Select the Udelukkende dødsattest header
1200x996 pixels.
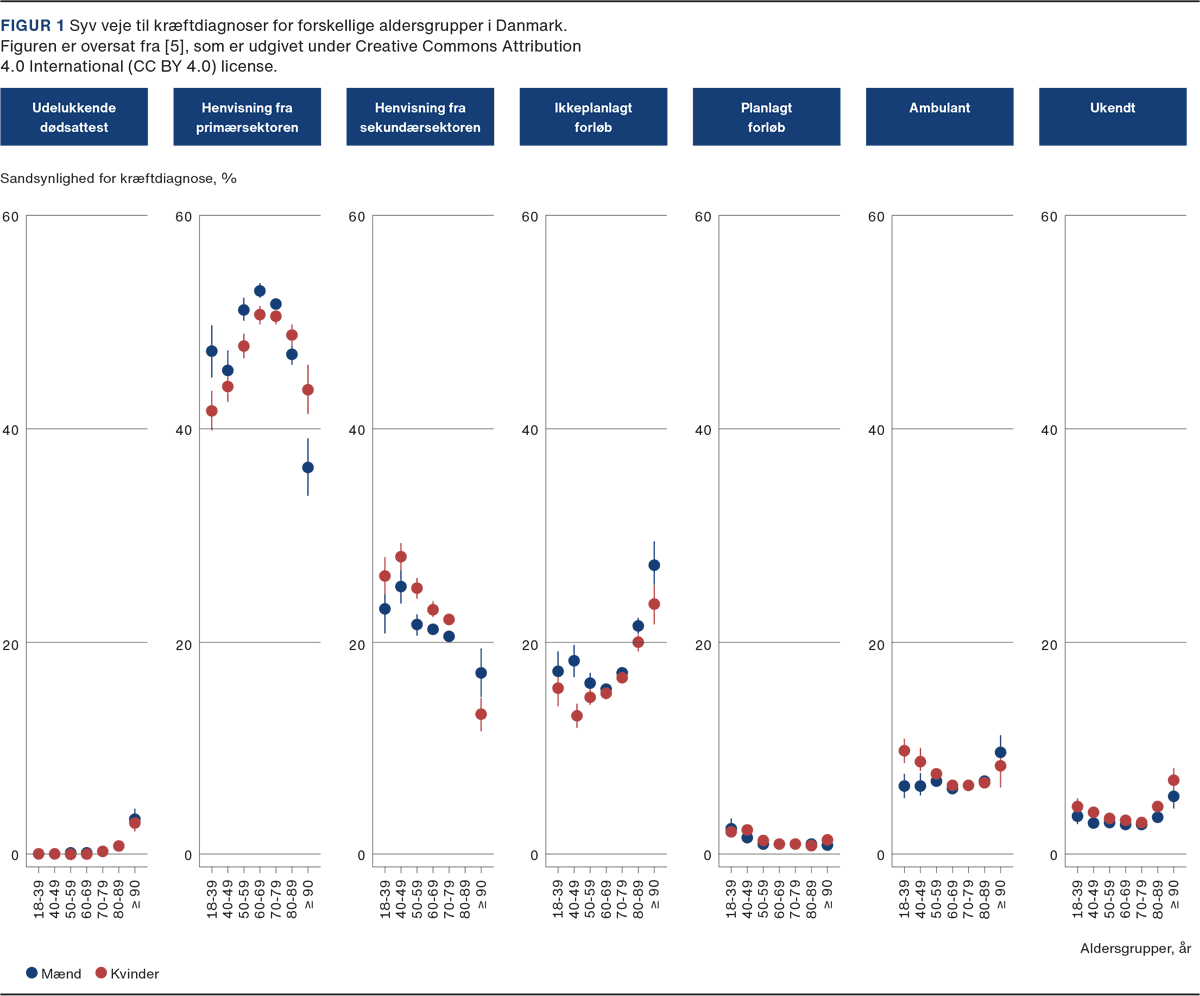(x=75, y=117)
